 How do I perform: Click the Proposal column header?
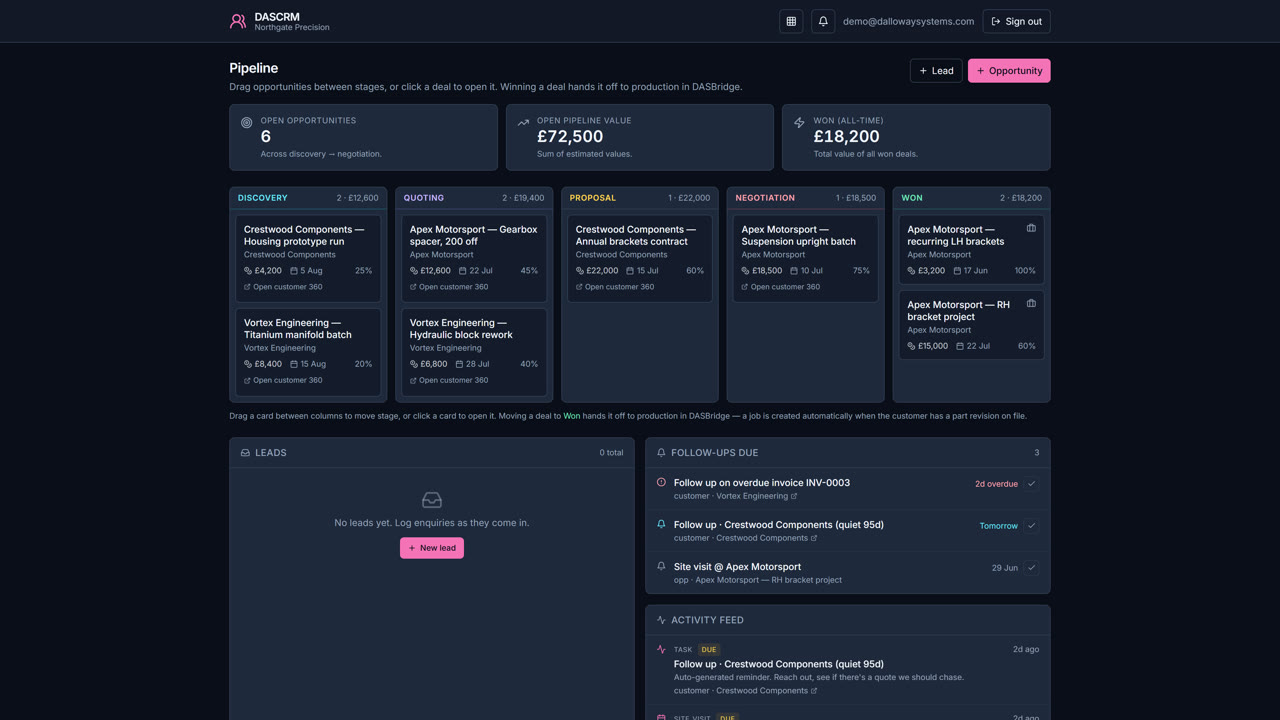(640, 198)
